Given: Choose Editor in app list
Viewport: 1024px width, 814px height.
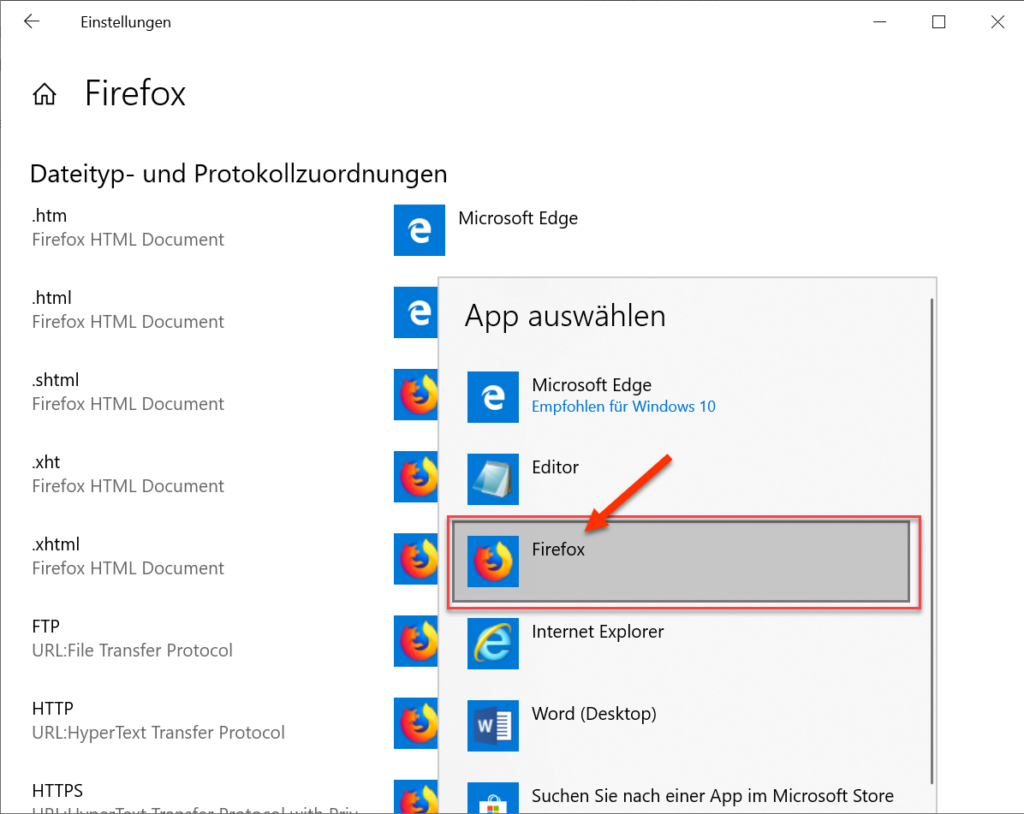Looking at the screenshot, I should pos(681,480).
